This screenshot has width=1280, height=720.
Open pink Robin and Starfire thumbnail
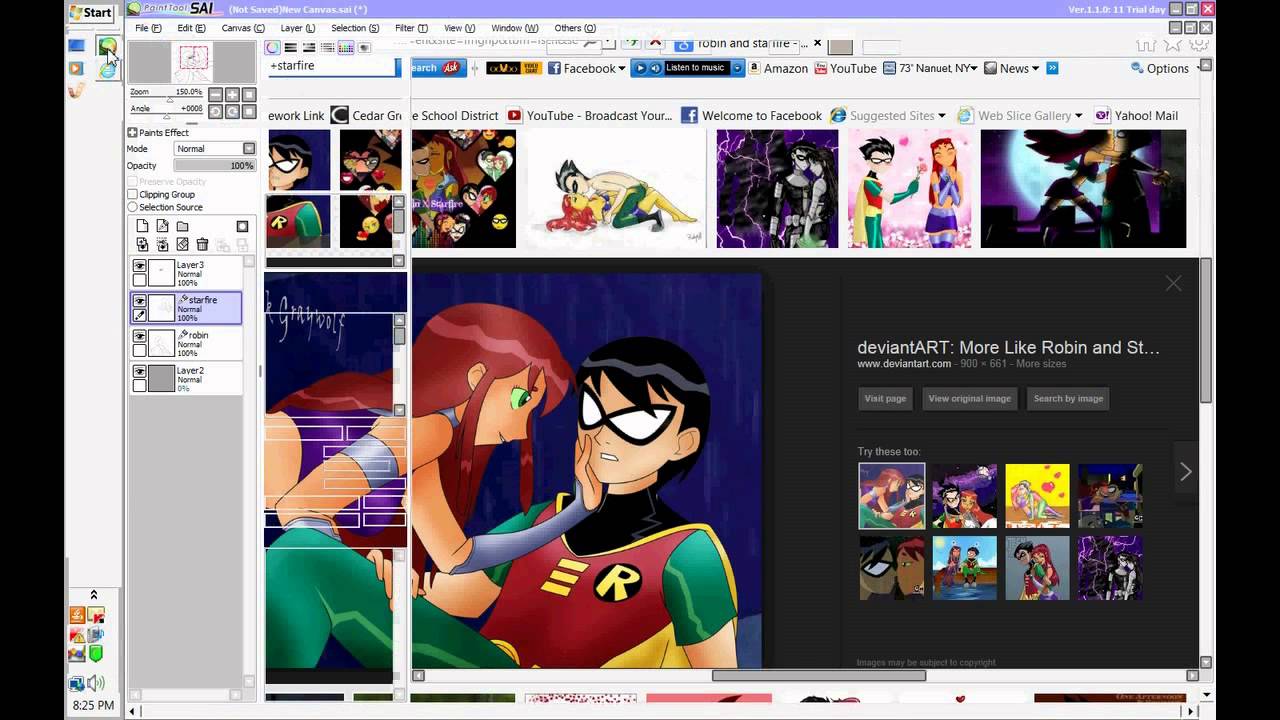(x=909, y=189)
